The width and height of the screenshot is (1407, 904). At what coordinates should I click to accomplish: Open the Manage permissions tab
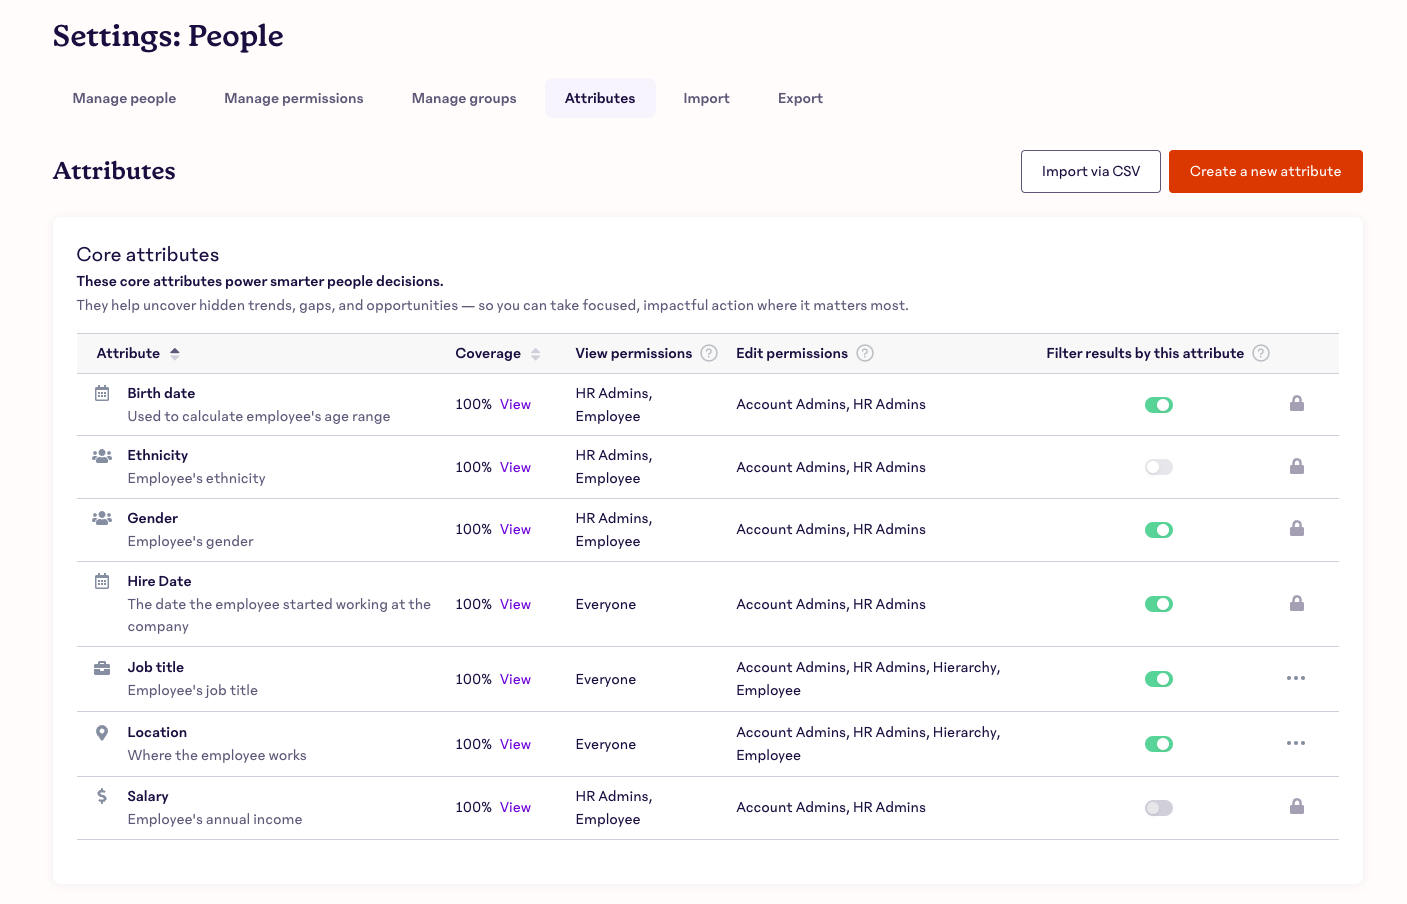(294, 98)
